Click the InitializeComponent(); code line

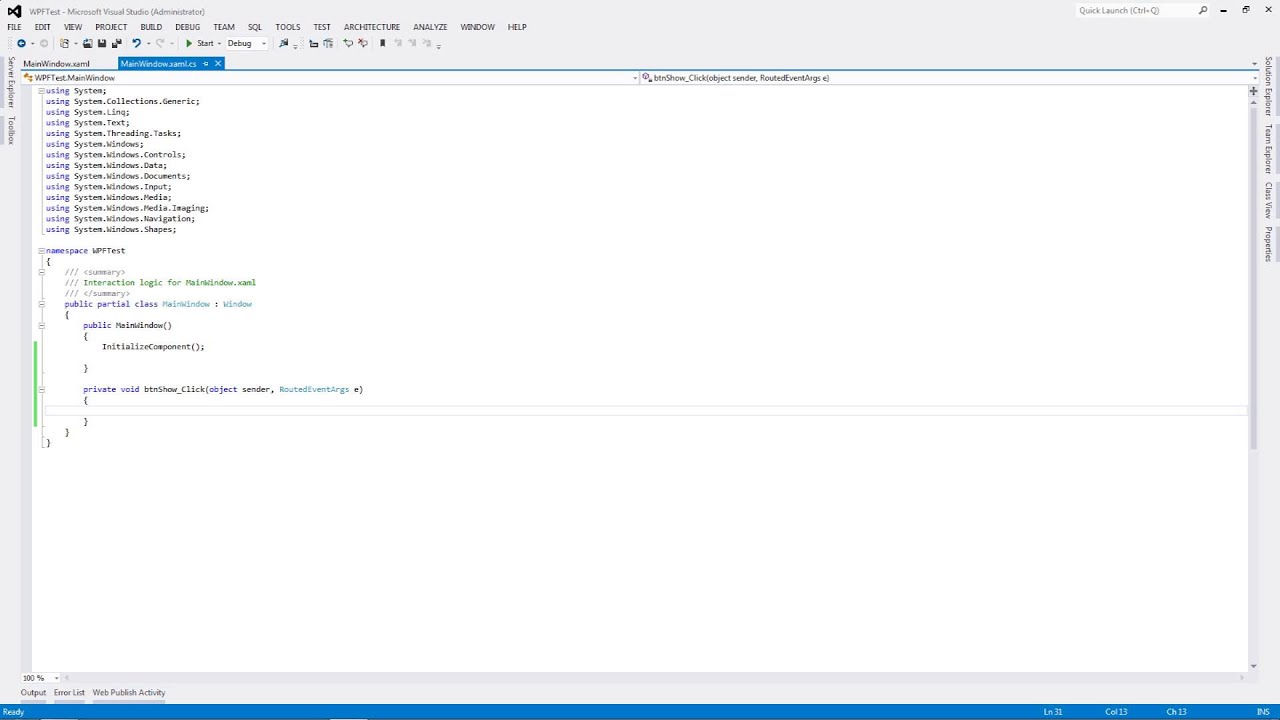[x=153, y=347]
